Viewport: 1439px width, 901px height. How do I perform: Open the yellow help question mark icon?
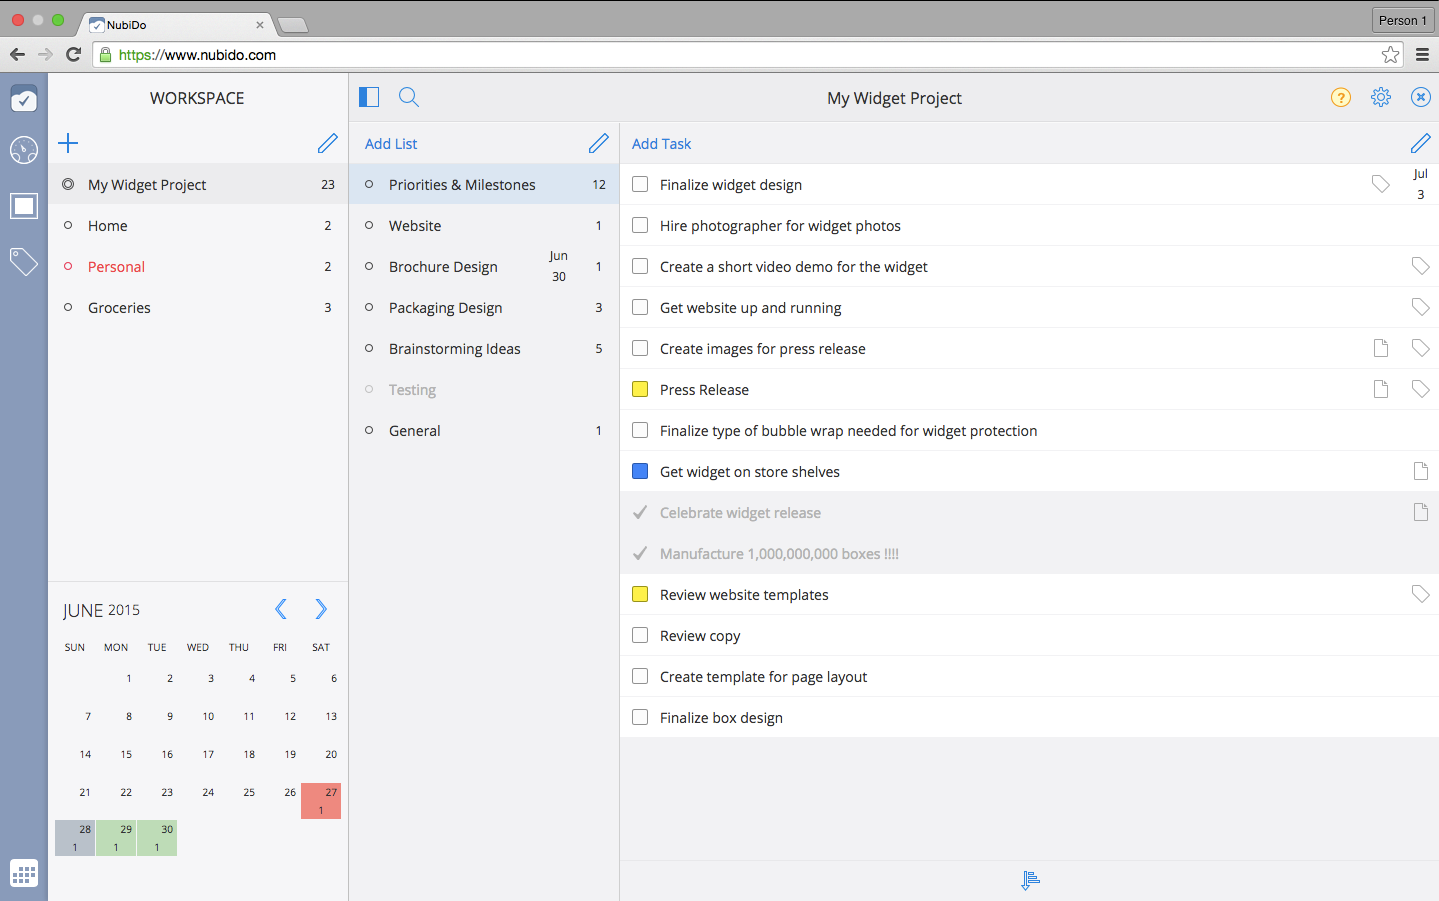(1340, 97)
